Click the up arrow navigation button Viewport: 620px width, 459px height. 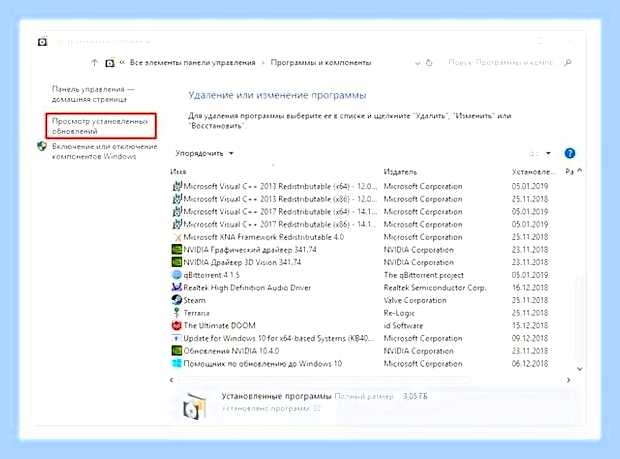[94, 62]
